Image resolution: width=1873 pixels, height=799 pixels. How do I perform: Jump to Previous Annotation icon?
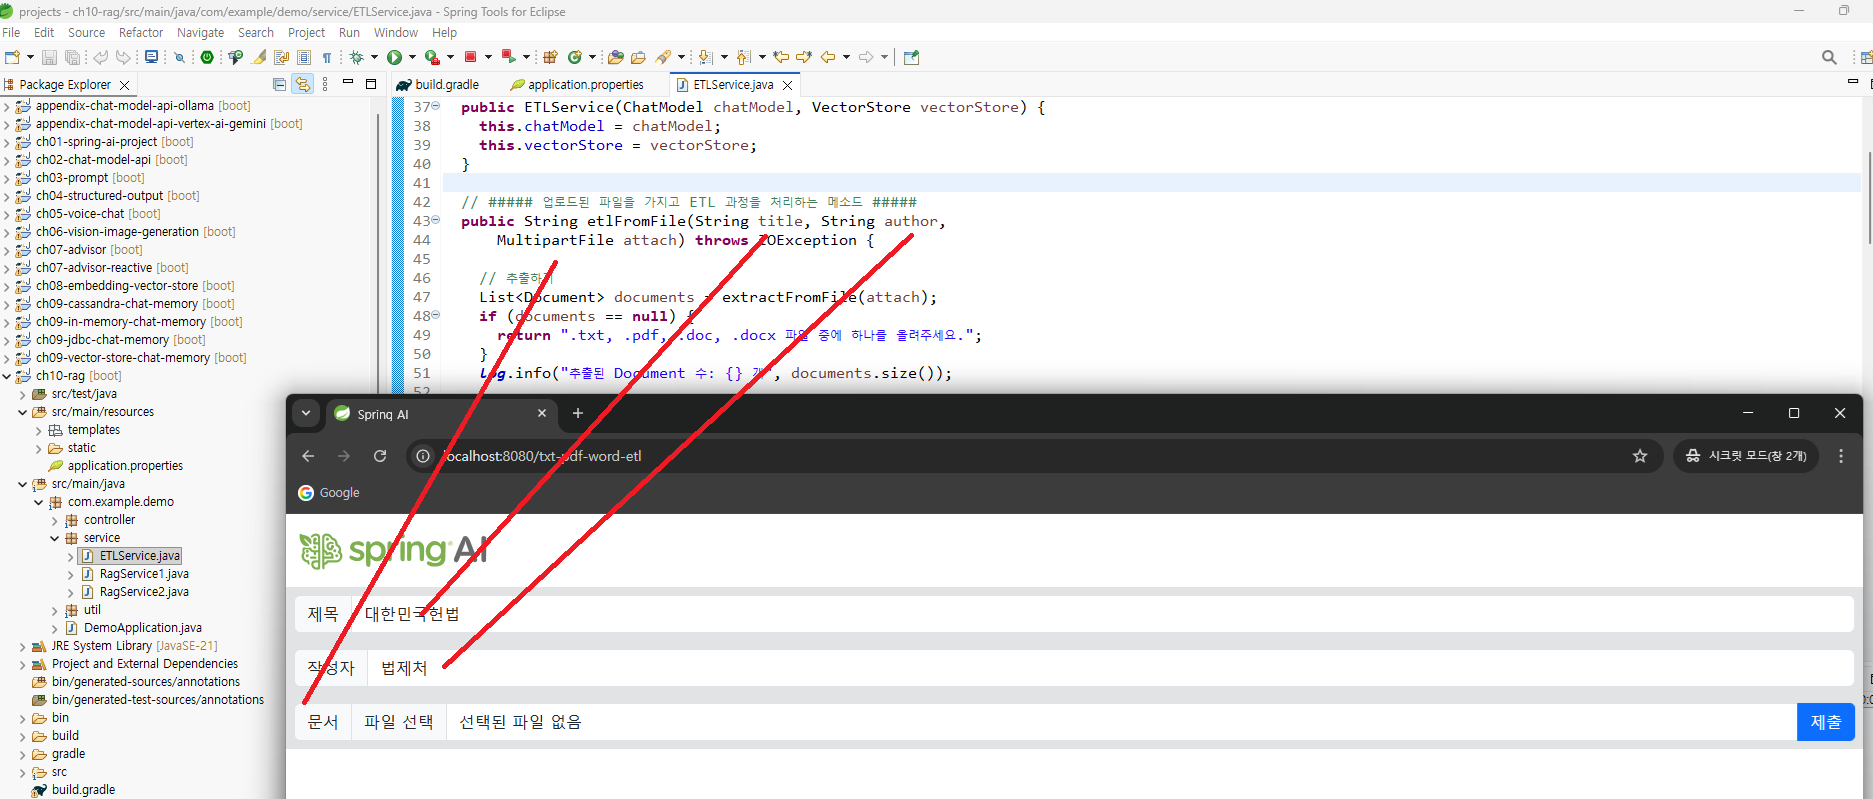click(x=743, y=57)
